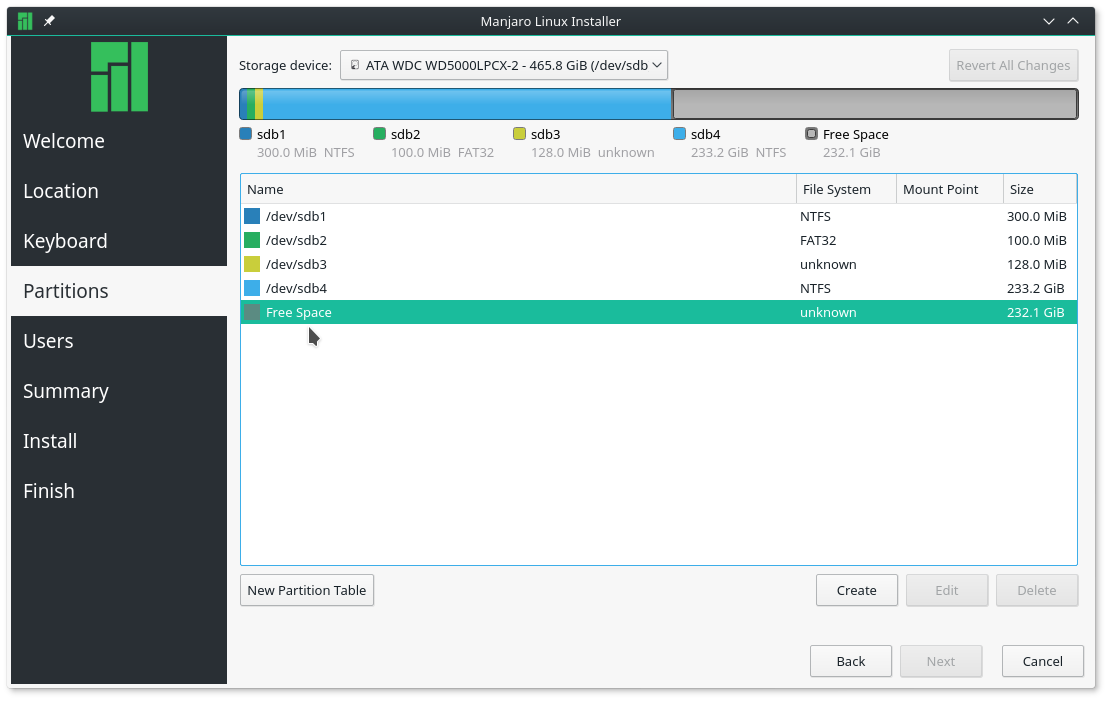Click Revert All Changes
This screenshot has width=1108, height=701.
click(1013, 65)
